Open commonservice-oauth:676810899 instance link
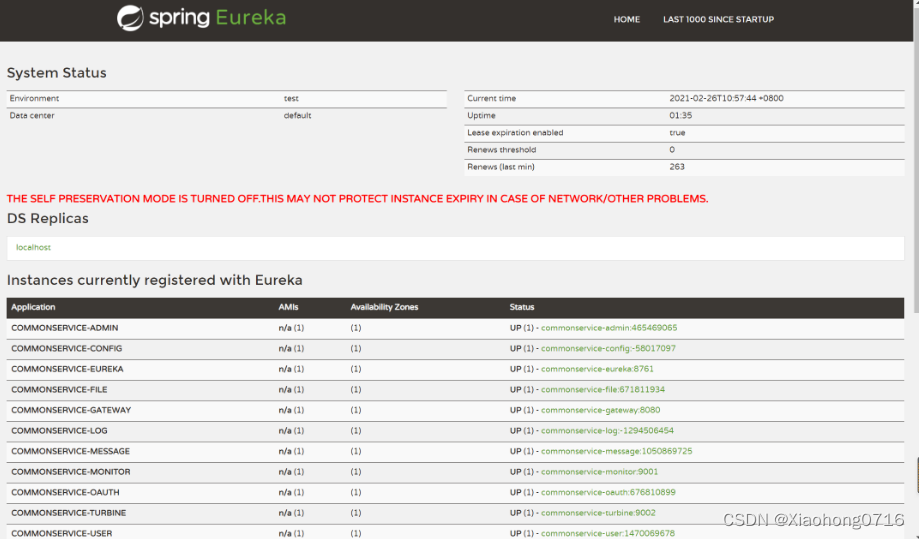The image size is (919, 539). (608, 492)
